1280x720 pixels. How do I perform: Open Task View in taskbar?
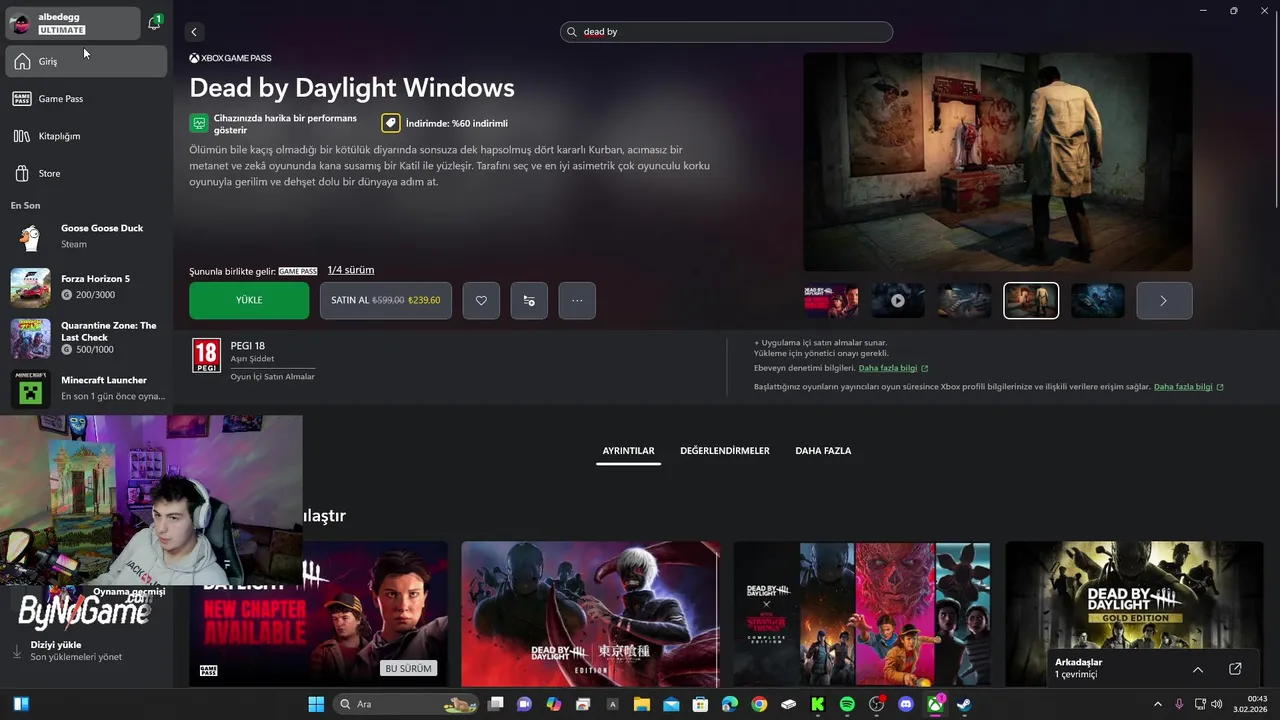pos(495,704)
